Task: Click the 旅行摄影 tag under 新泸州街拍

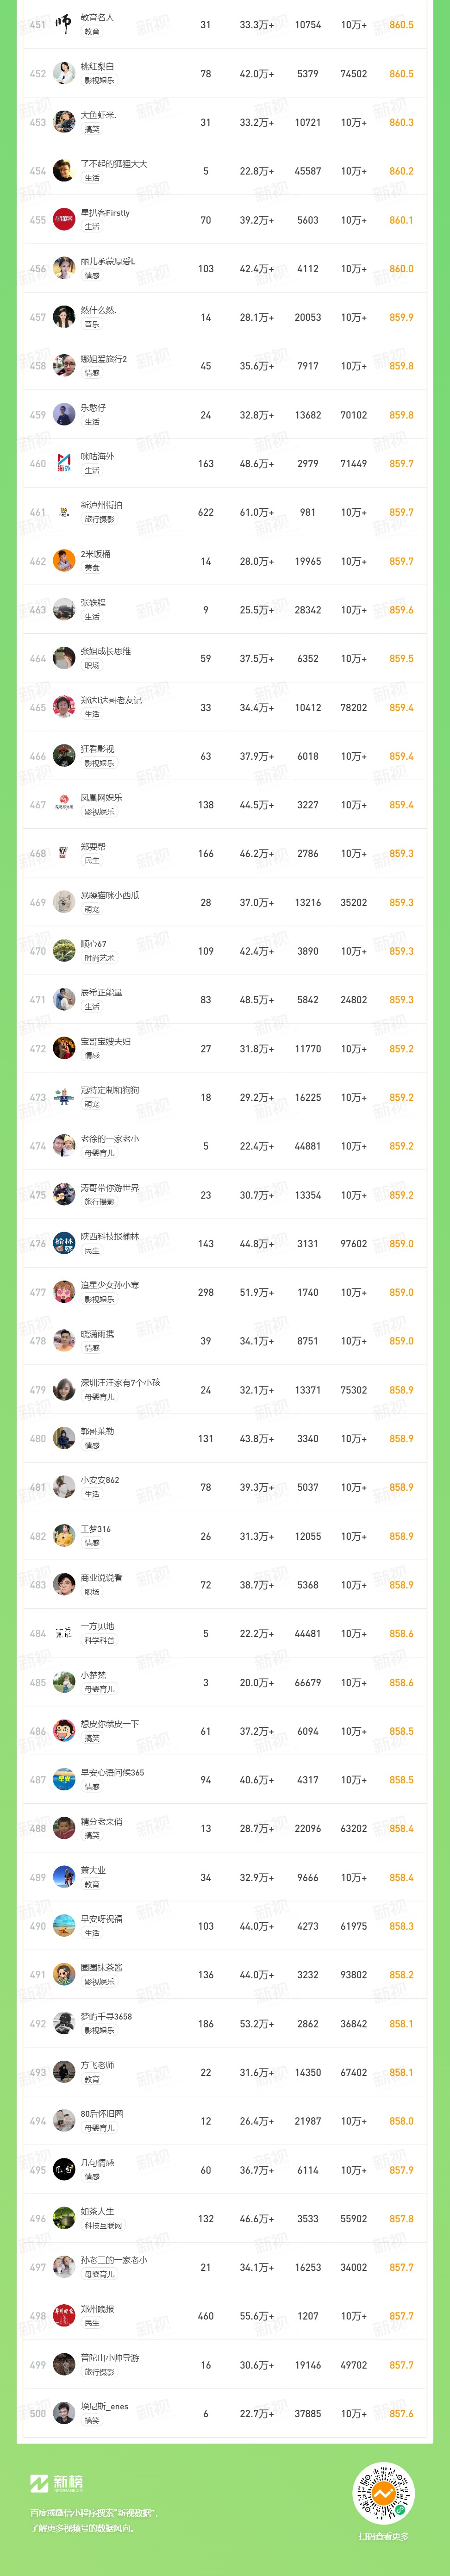Action: (99, 520)
